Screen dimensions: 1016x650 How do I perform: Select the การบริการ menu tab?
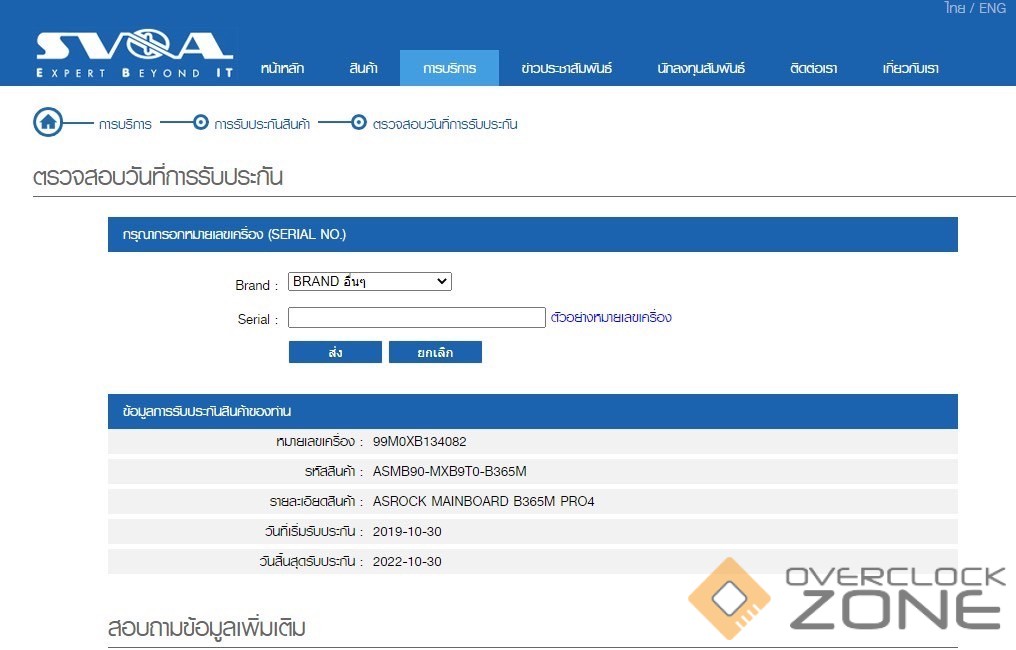pyautogui.click(x=449, y=69)
